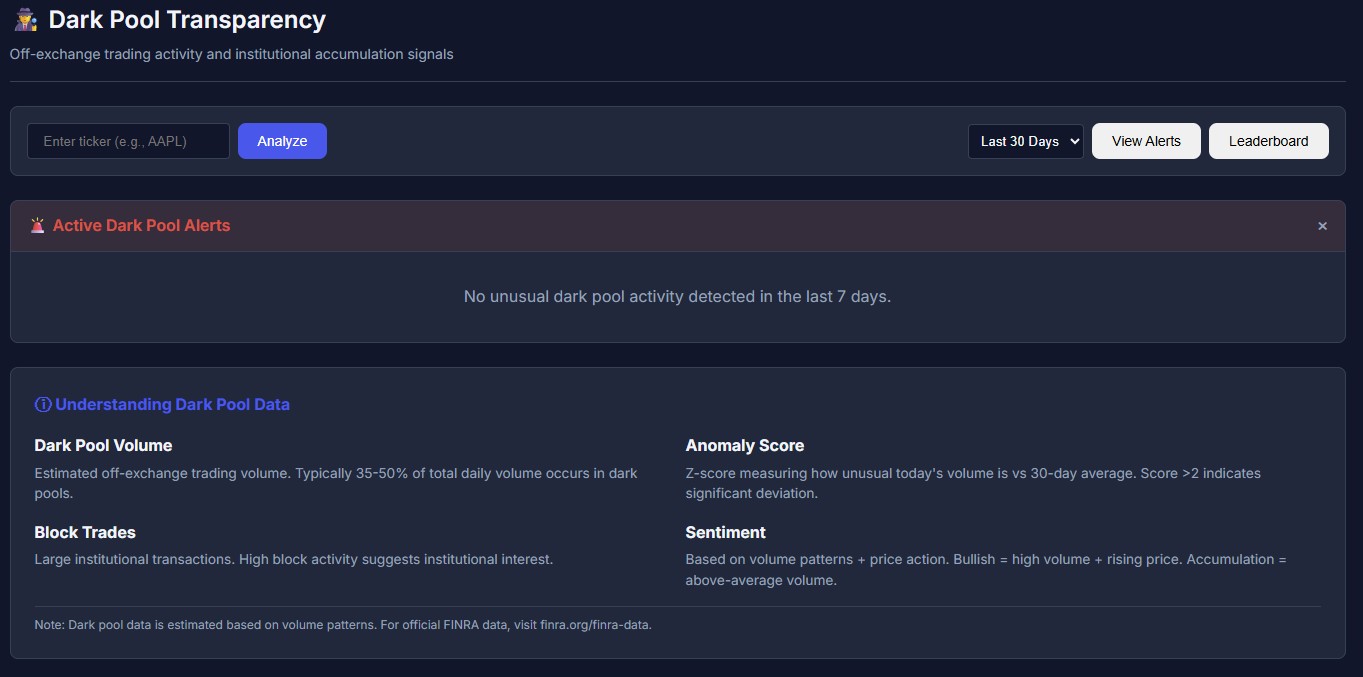Click the Dark Pool Volume heading
Viewport: 1363px width, 677px height.
(x=103, y=445)
